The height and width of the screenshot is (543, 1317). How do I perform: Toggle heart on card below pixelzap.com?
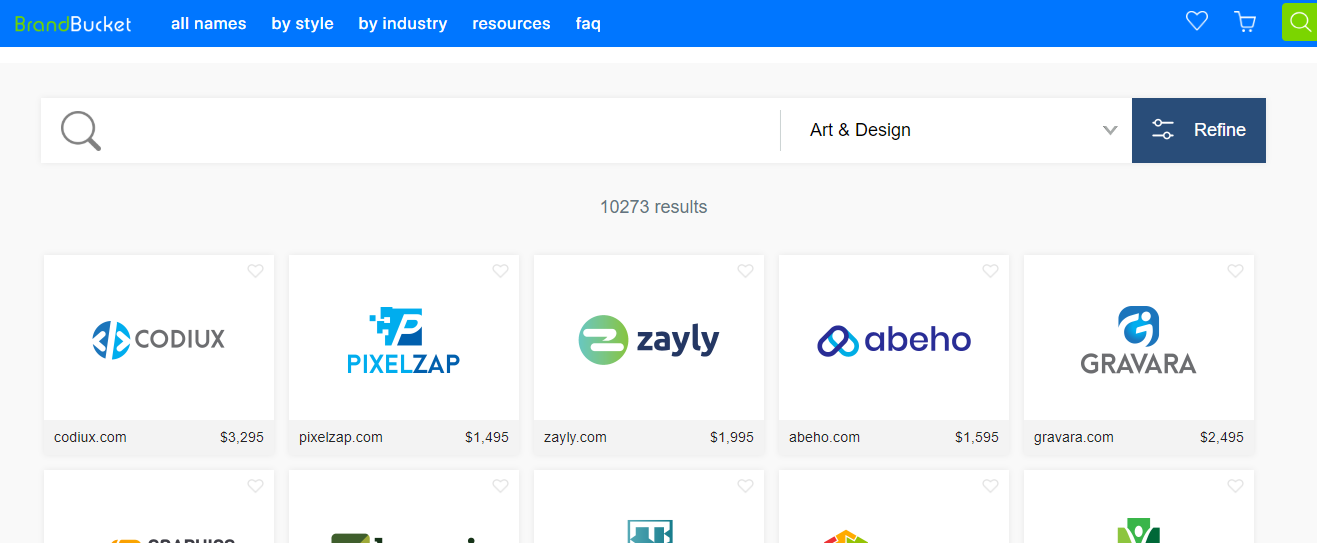(x=500, y=486)
